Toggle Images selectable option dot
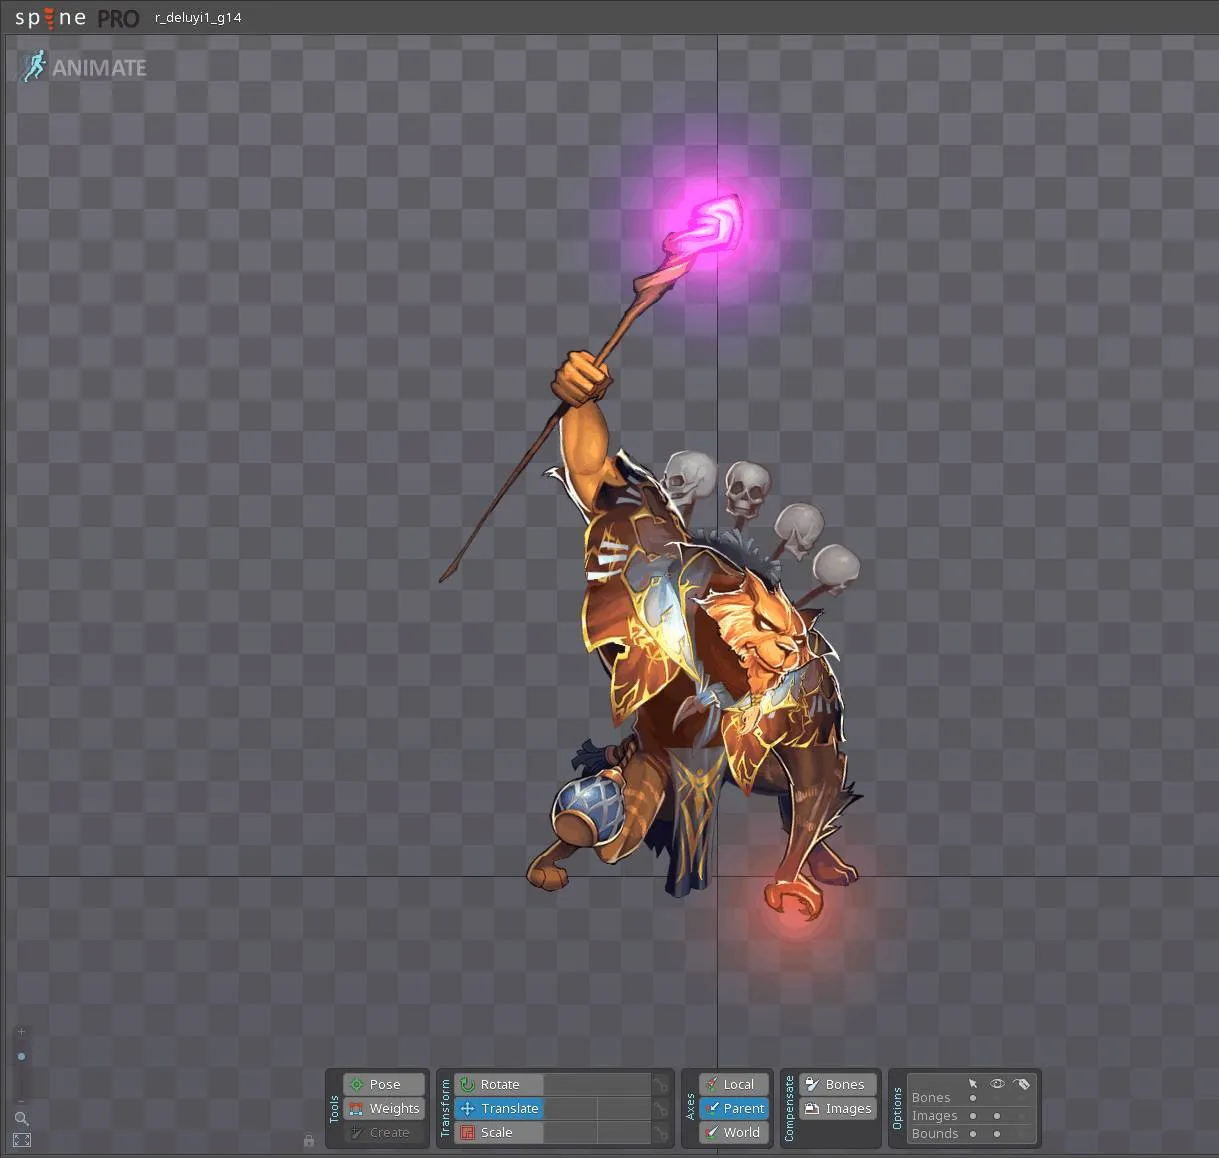 [x=973, y=1116]
